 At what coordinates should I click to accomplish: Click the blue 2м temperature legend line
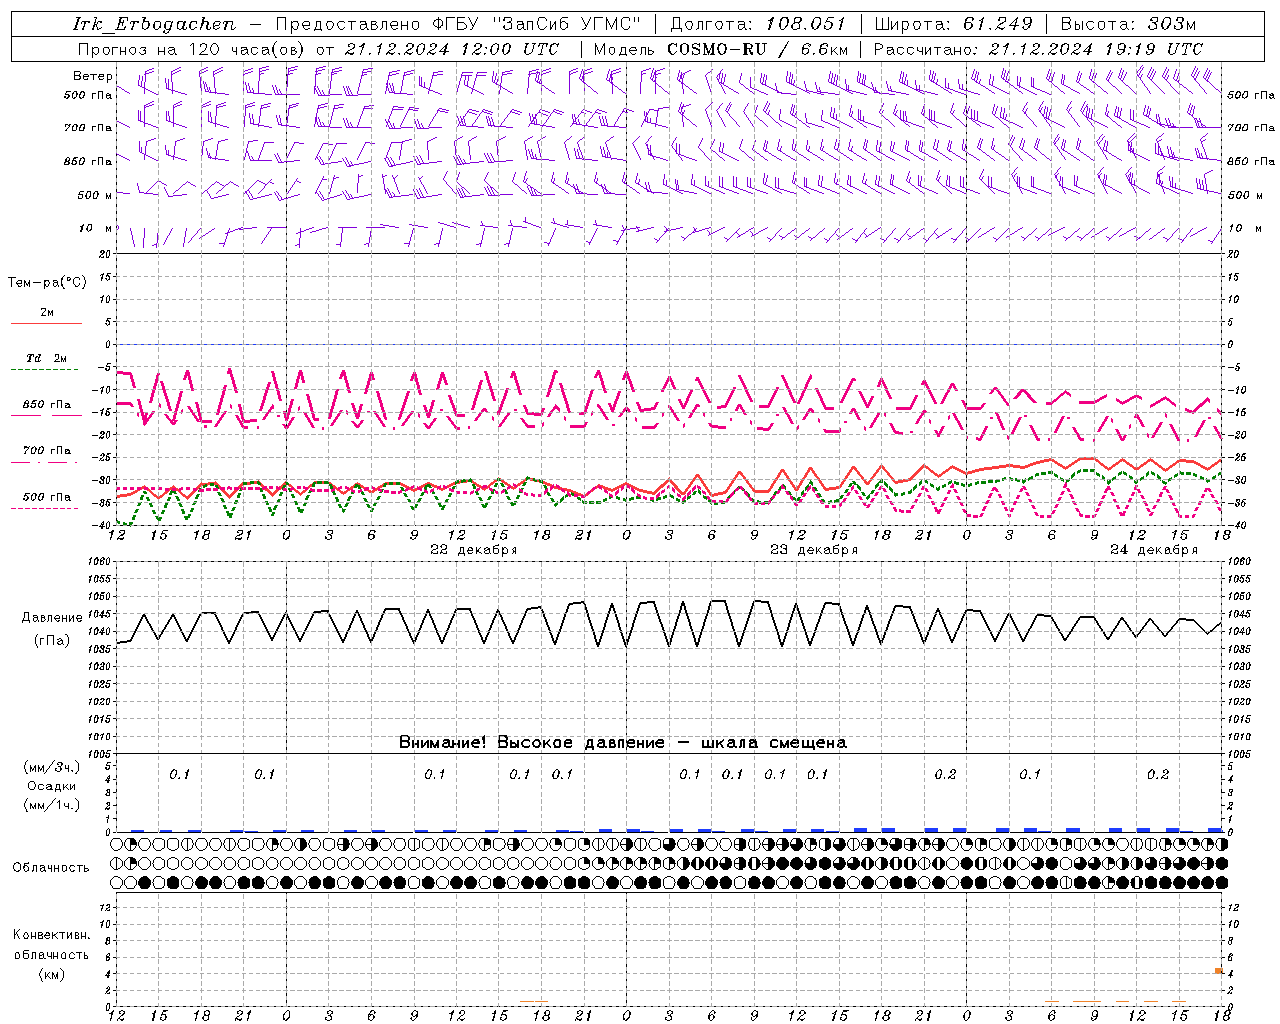click(x=46, y=323)
